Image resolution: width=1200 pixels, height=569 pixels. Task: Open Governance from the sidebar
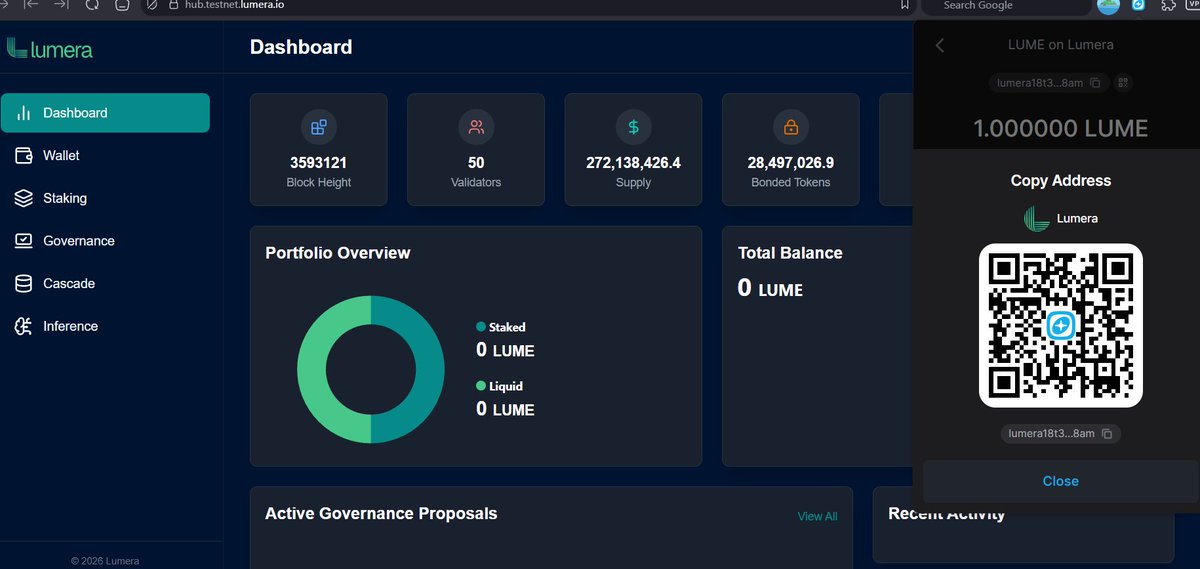click(105, 241)
